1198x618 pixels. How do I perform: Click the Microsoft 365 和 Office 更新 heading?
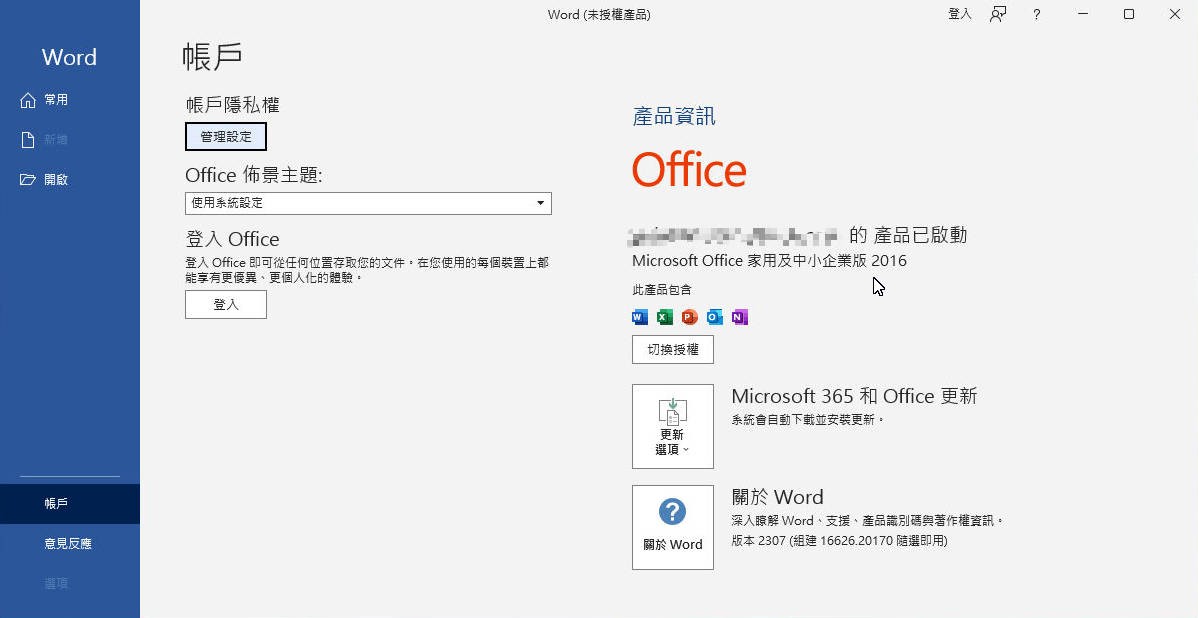tap(854, 396)
